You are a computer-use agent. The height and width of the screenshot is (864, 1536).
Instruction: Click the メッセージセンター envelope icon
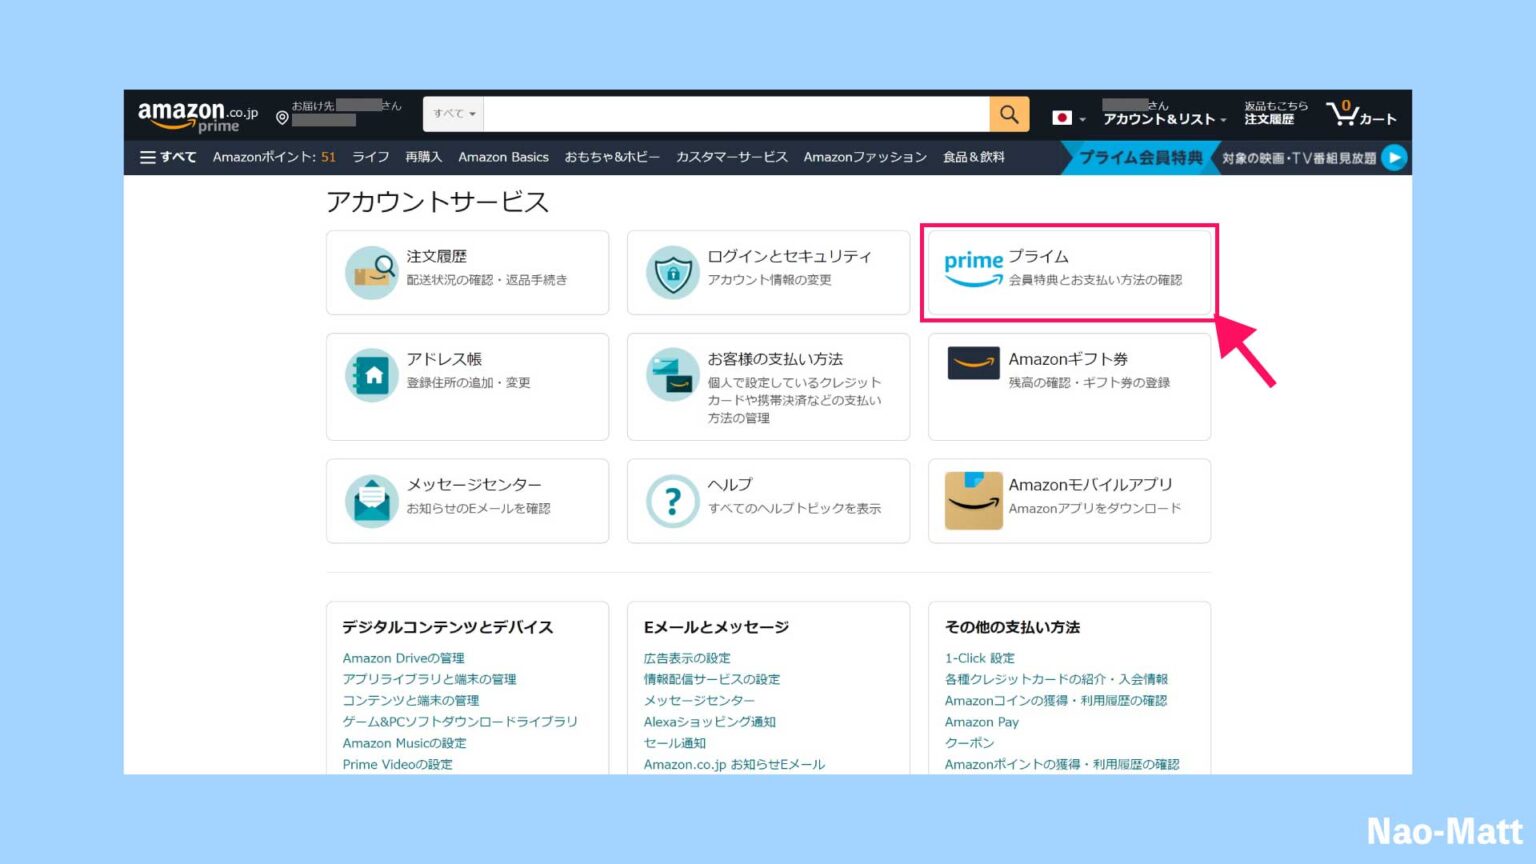coord(371,500)
